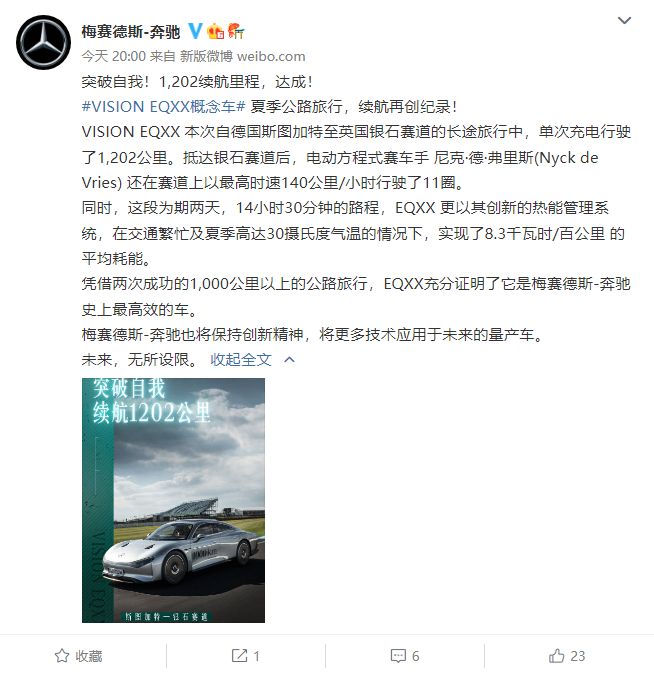The height and width of the screenshot is (675, 654).
Task: Collapse the post with 收起全文
Action: 241,359
